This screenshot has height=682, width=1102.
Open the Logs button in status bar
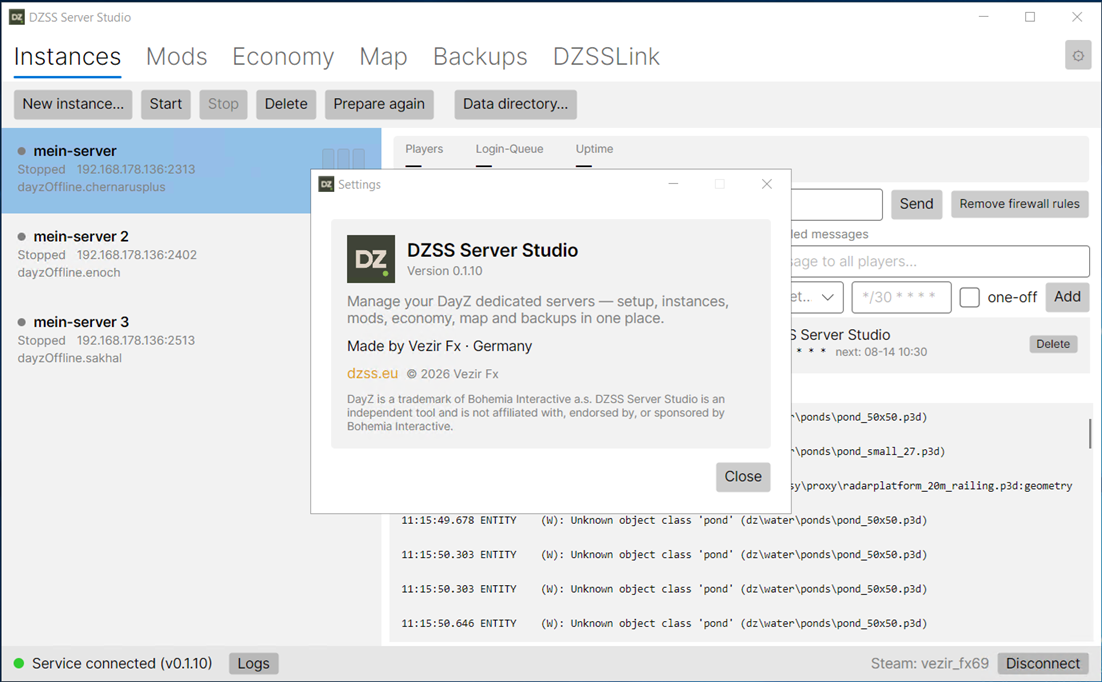point(253,664)
